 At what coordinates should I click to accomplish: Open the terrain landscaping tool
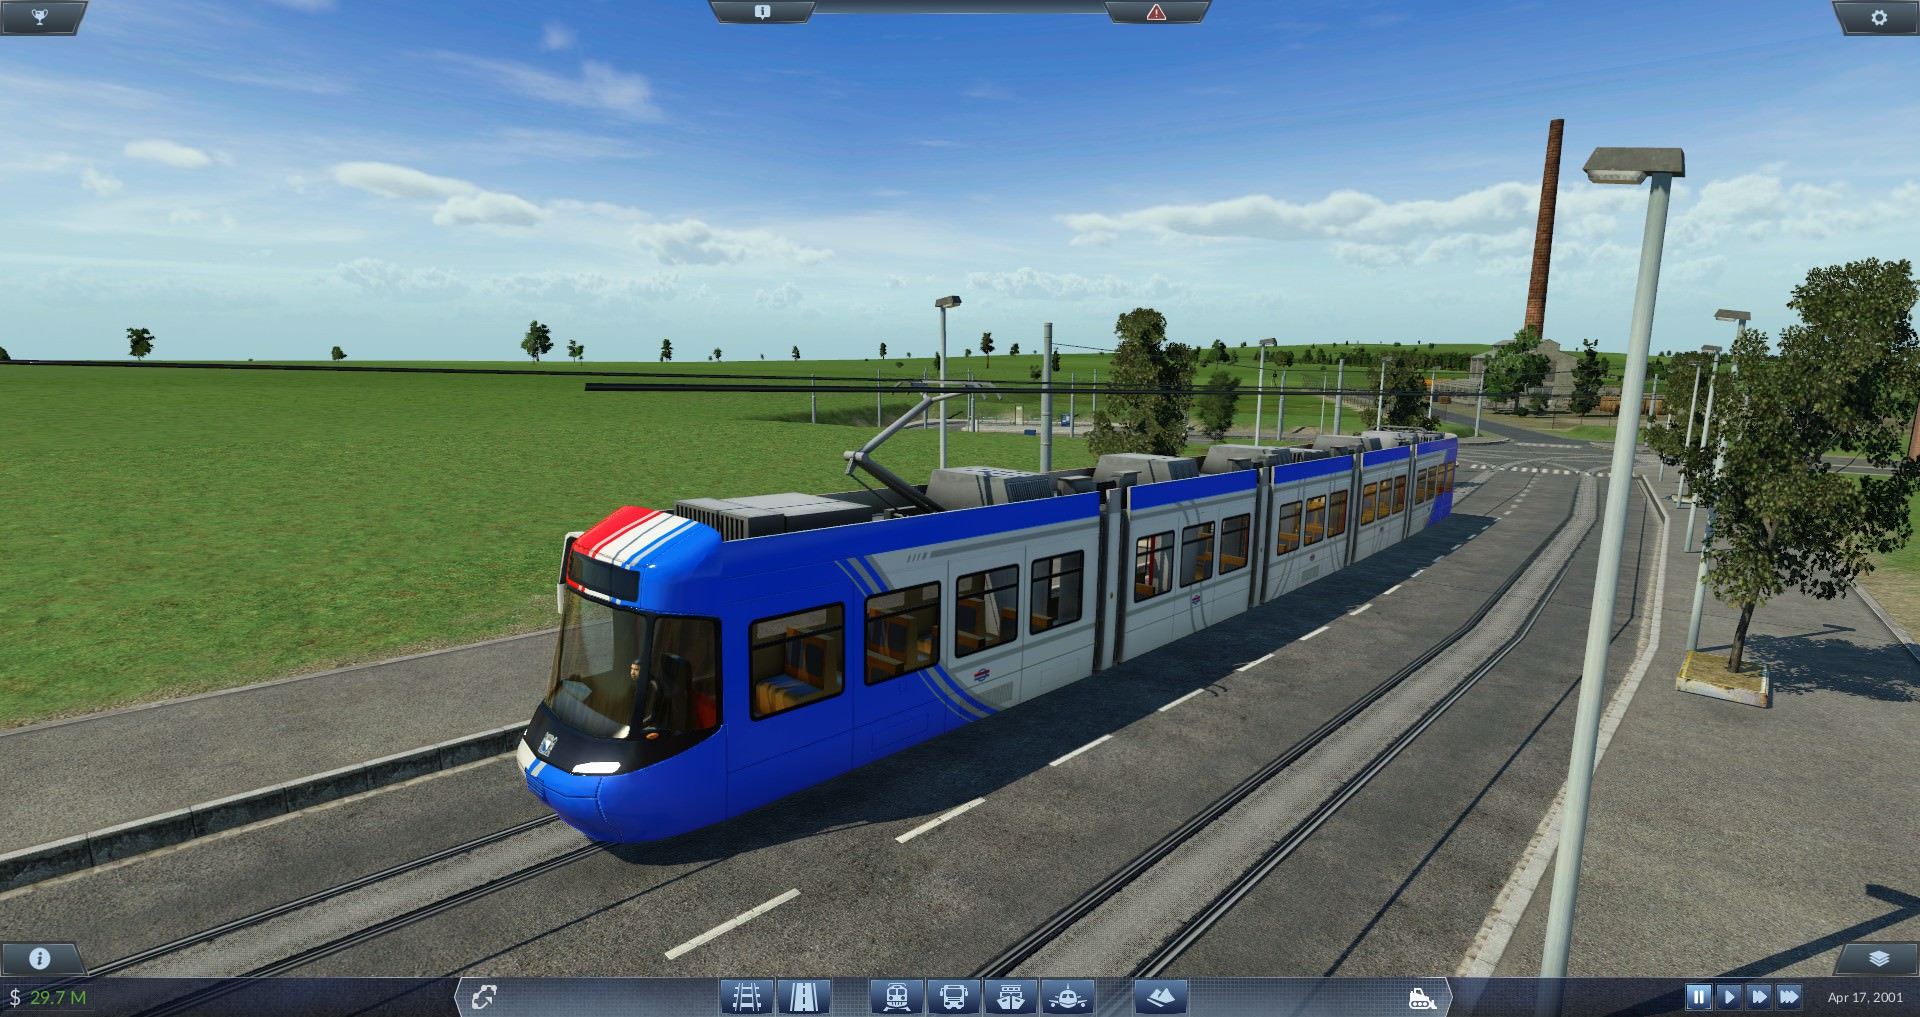[x=1160, y=997]
